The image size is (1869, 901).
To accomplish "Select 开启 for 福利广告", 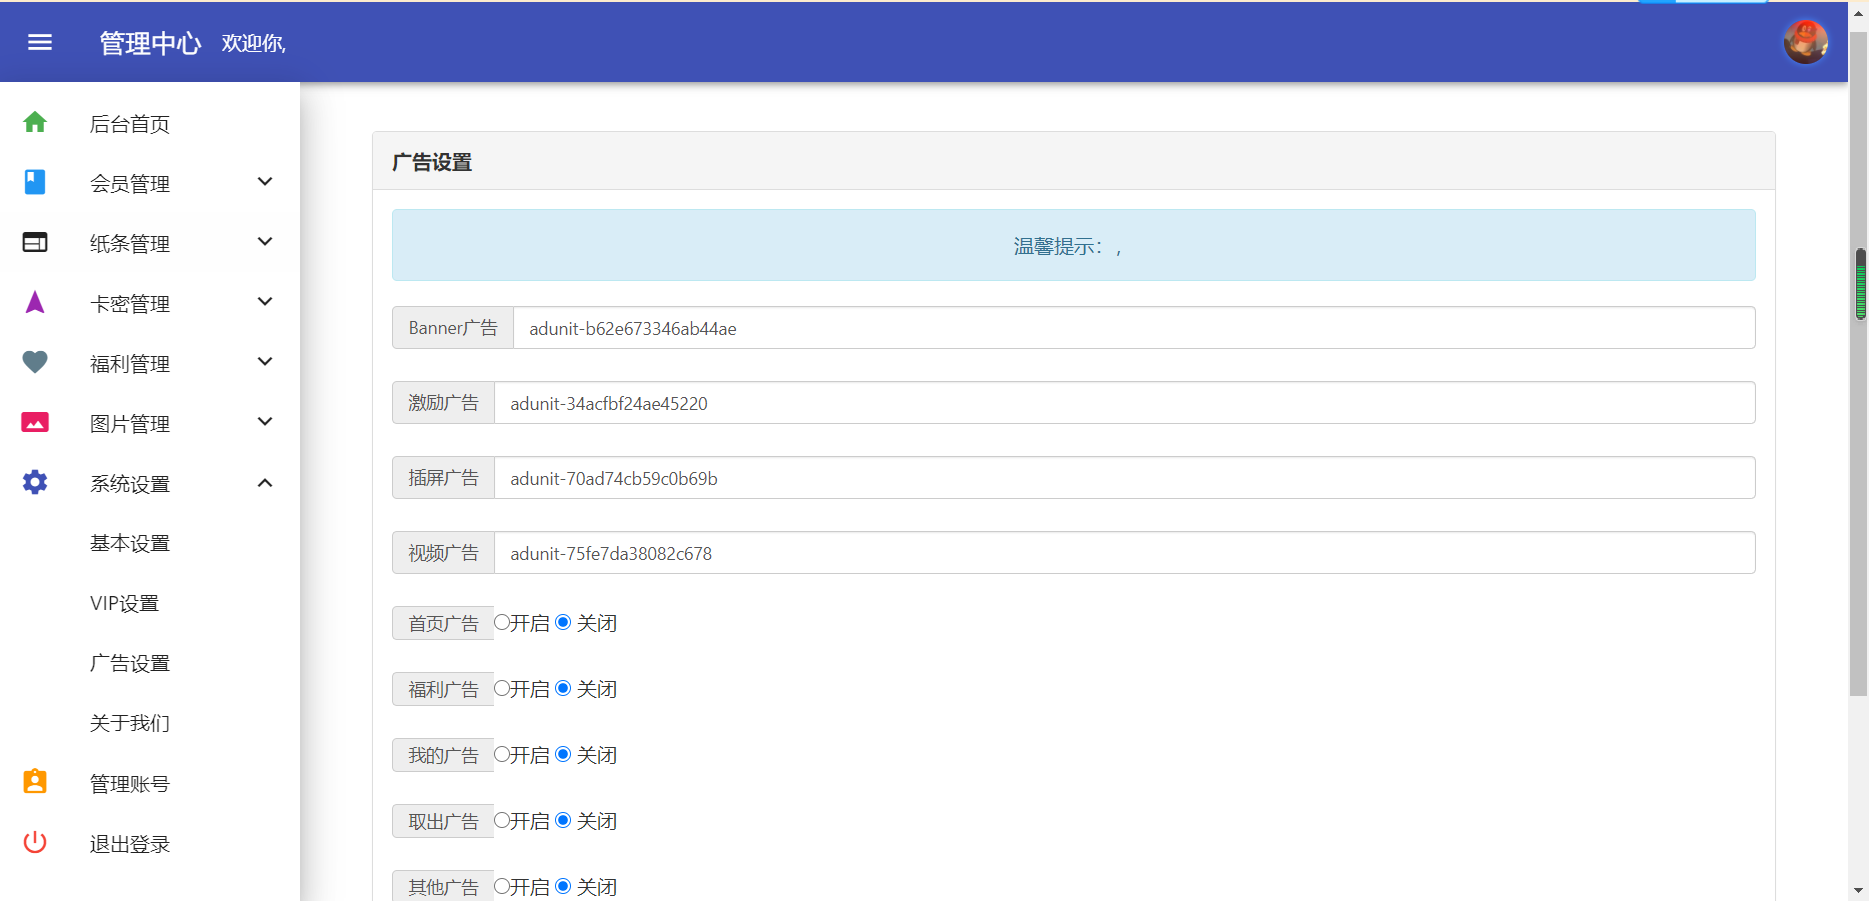I will (x=502, y=688).
